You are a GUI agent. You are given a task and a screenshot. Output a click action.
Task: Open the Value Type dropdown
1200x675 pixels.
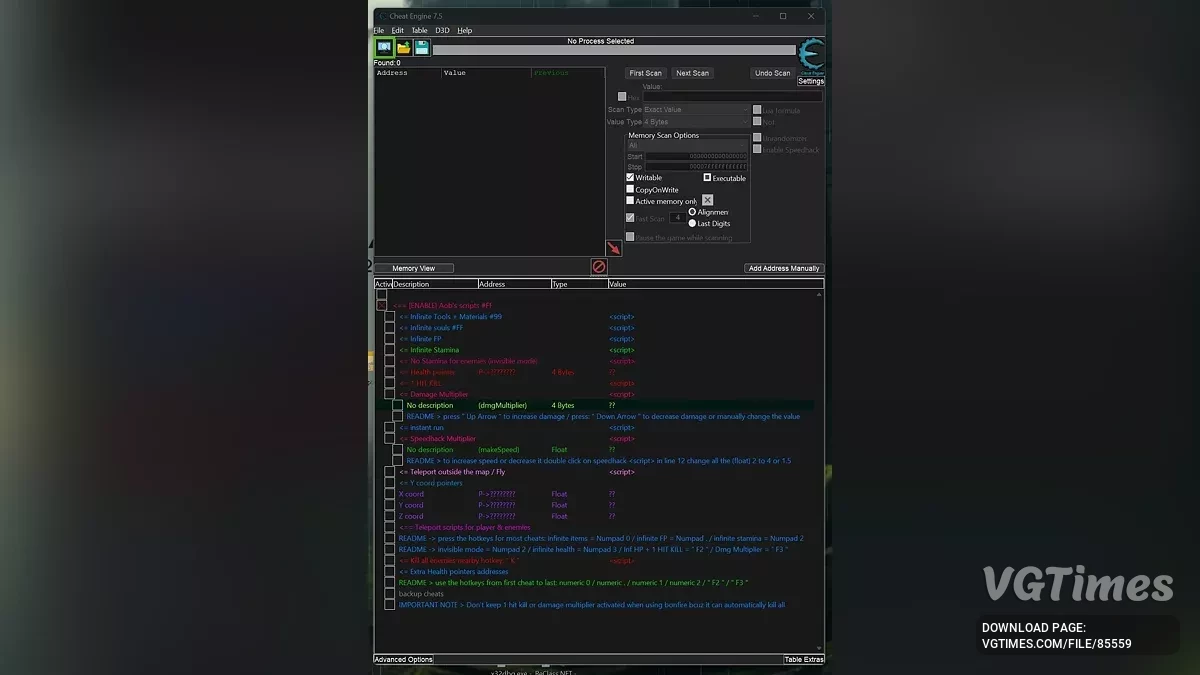[x=695, y=122]
